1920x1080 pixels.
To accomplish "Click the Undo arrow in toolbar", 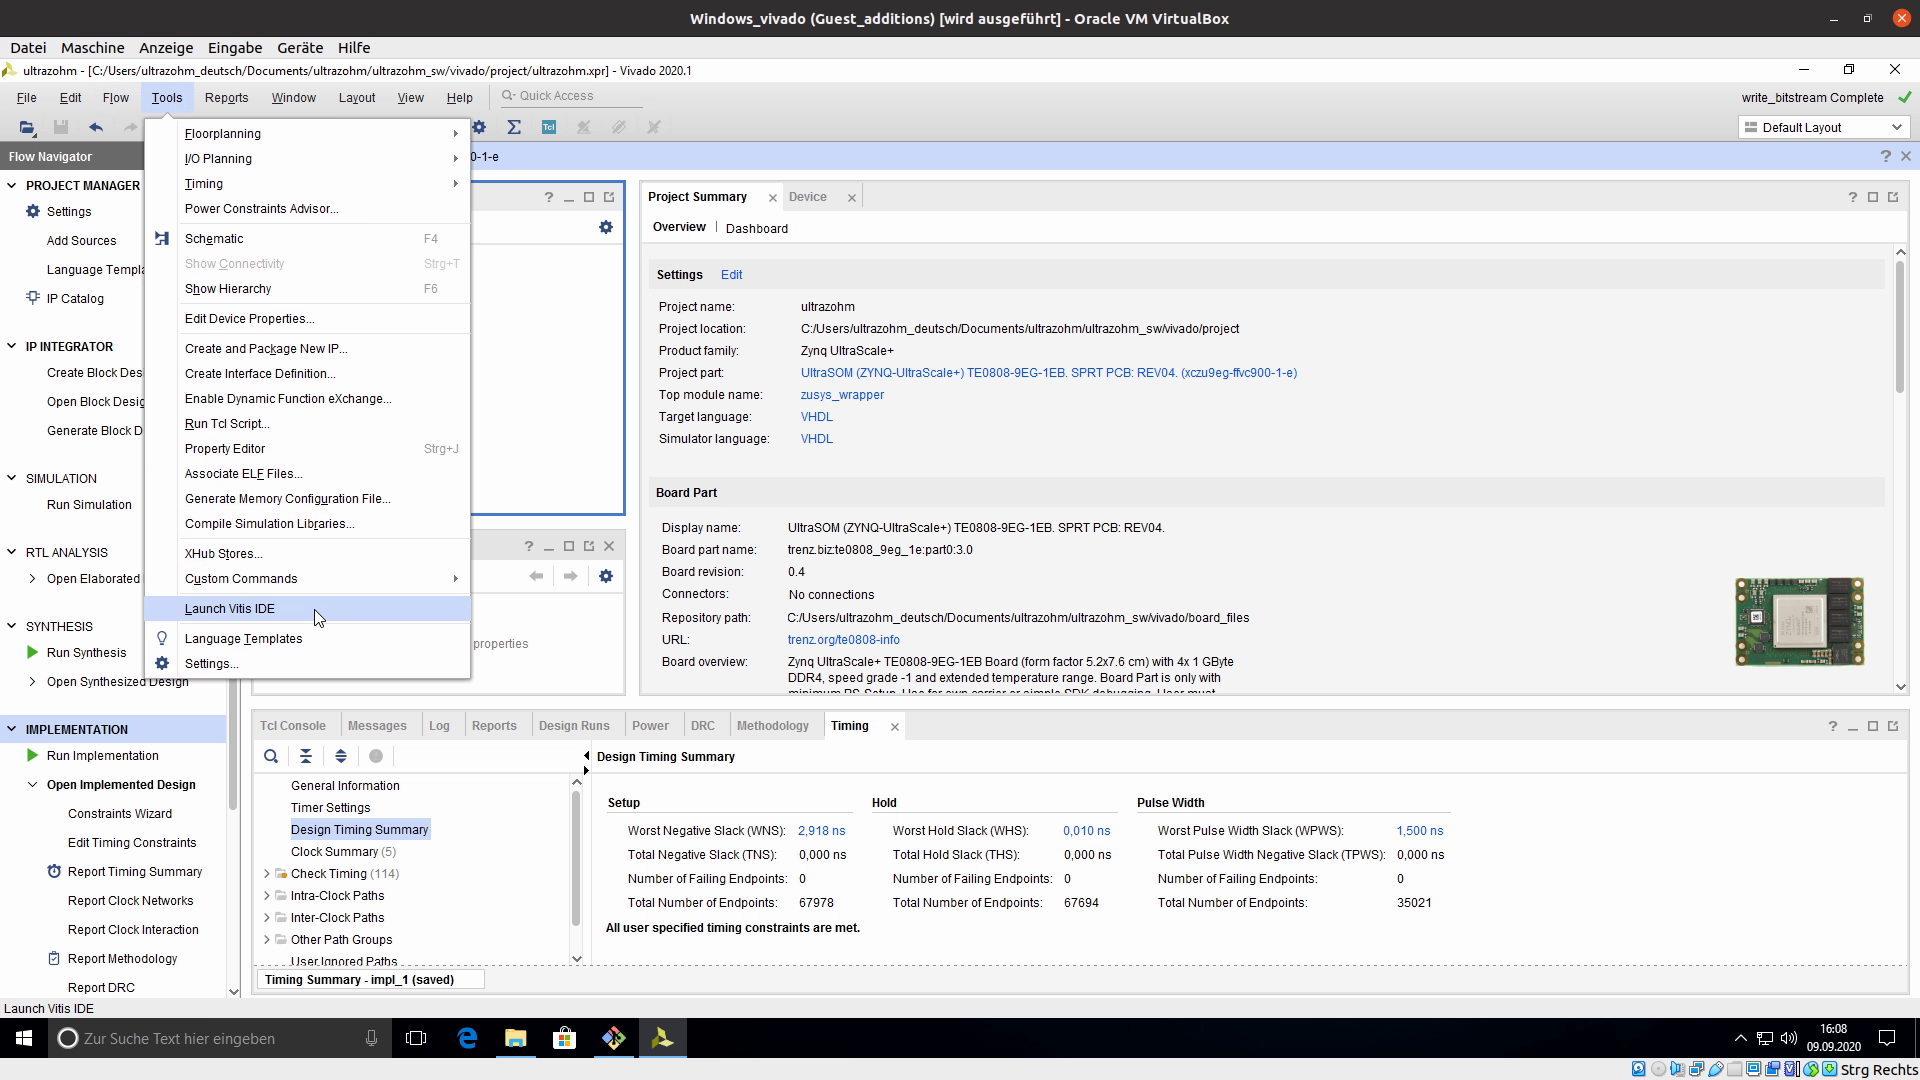I will tap(96, 127).
